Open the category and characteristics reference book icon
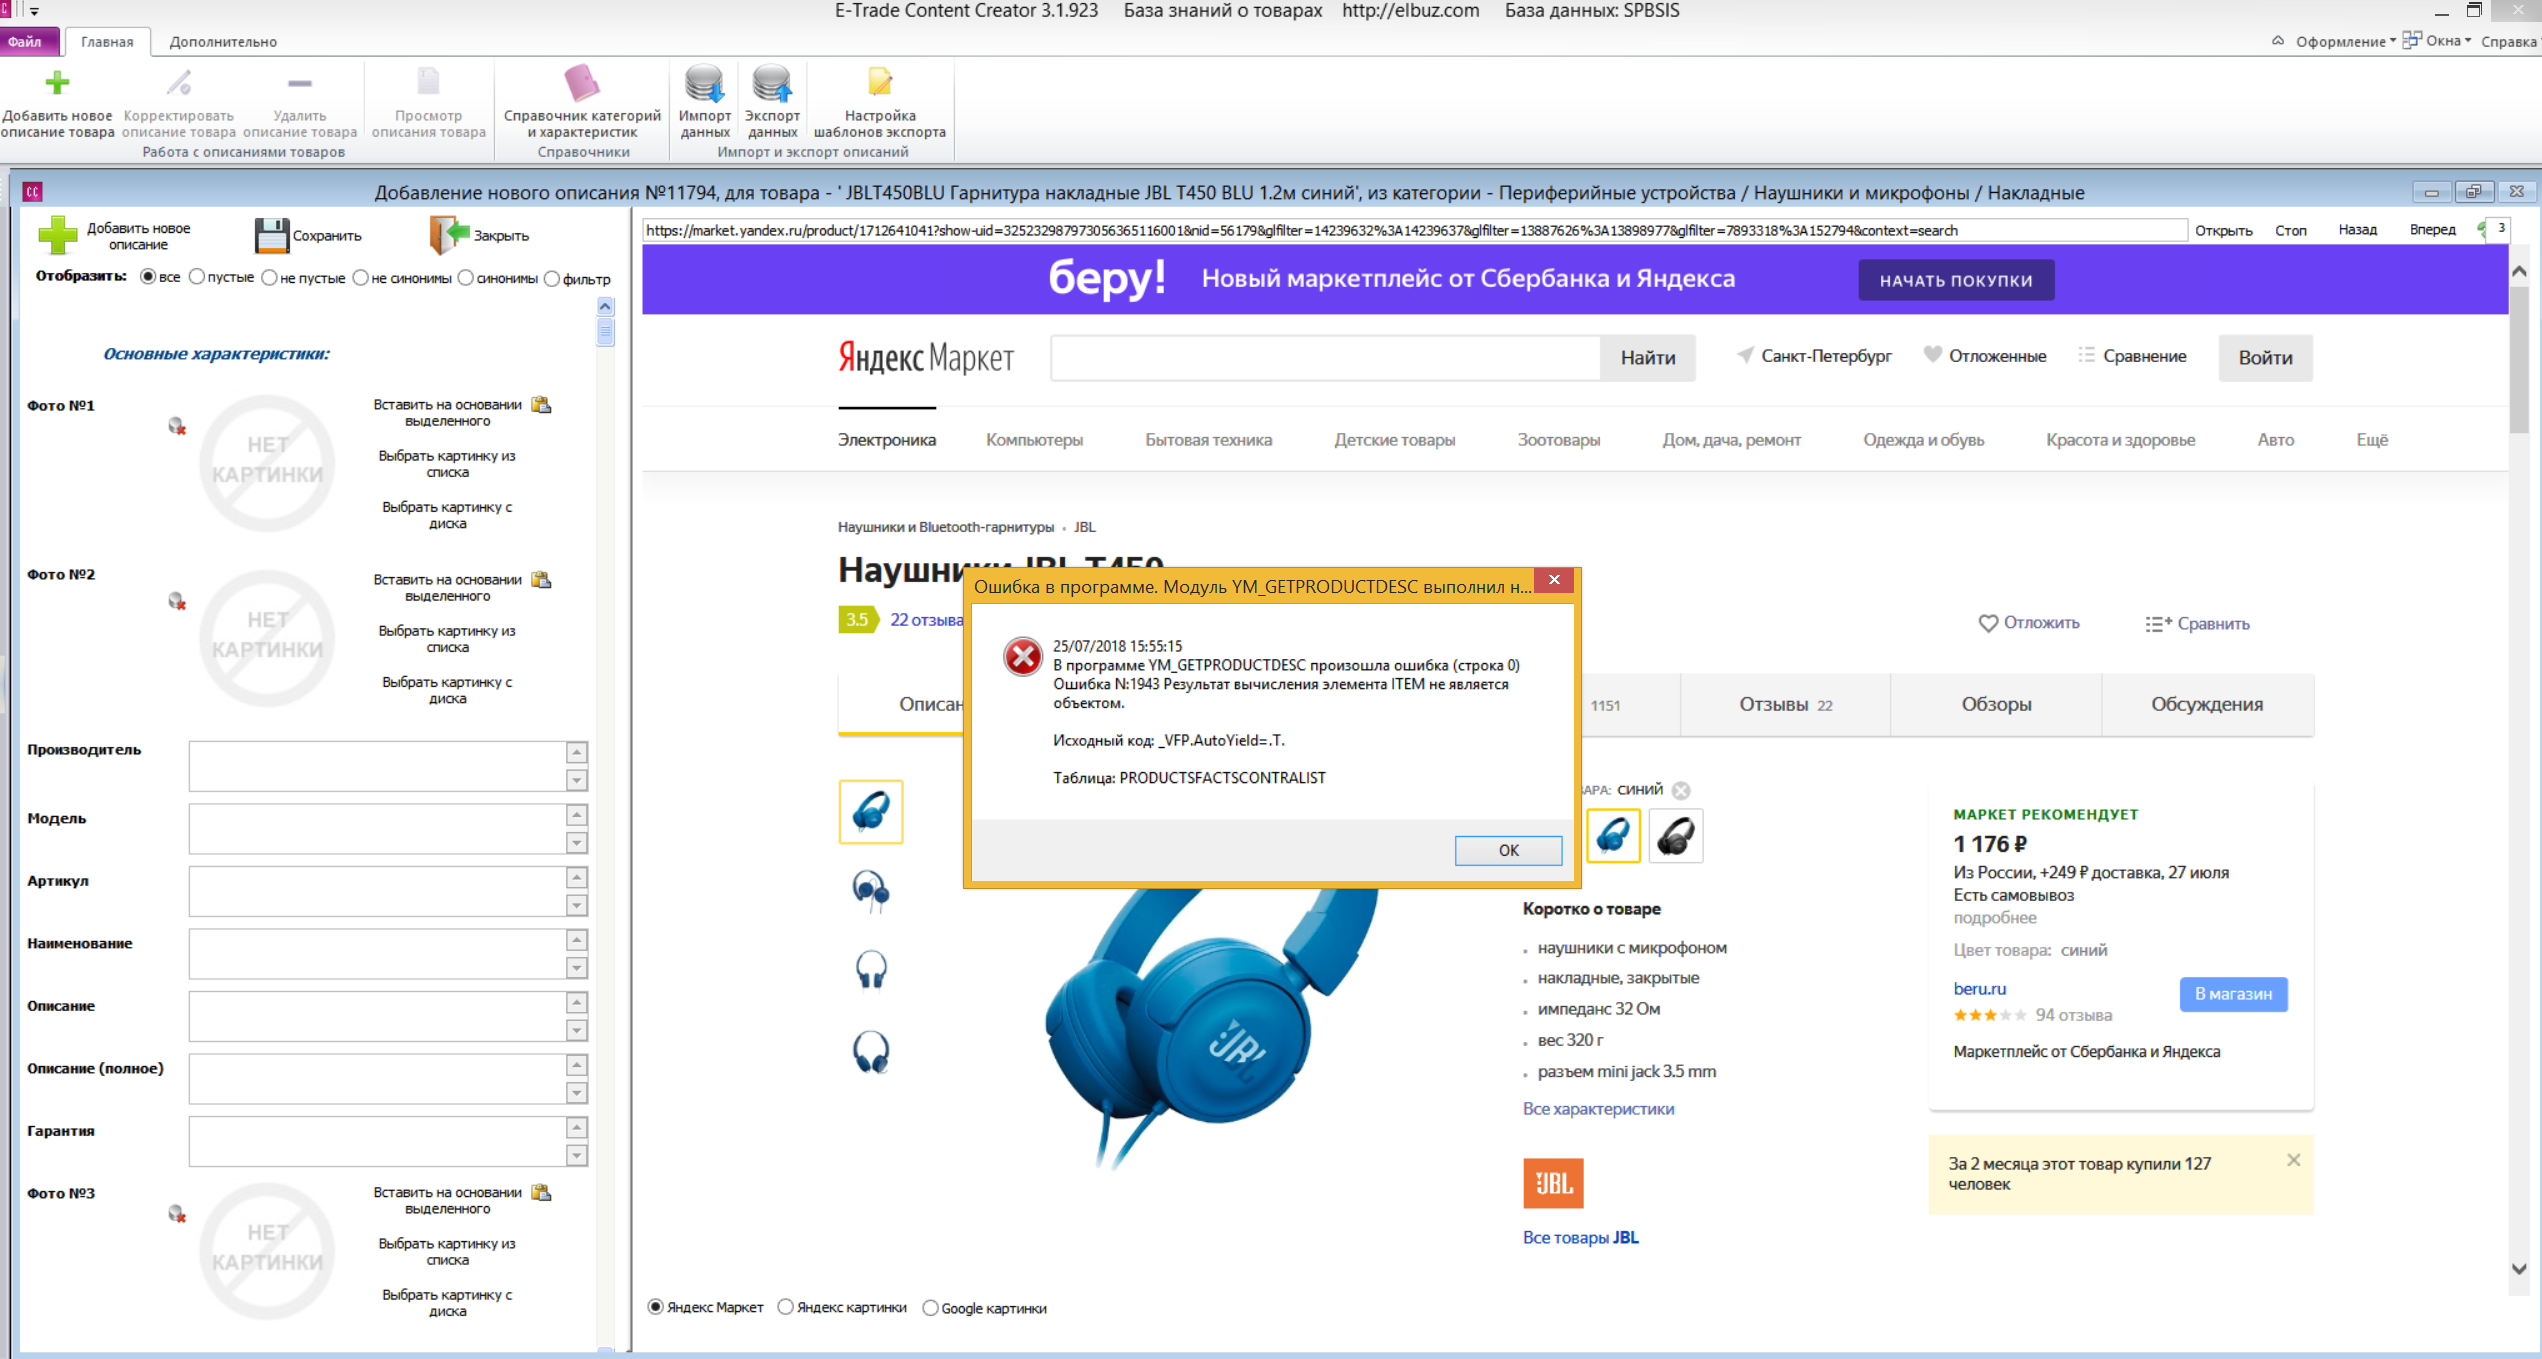Viewport: 2542px width, 1359px height. (x=582, y=83)
